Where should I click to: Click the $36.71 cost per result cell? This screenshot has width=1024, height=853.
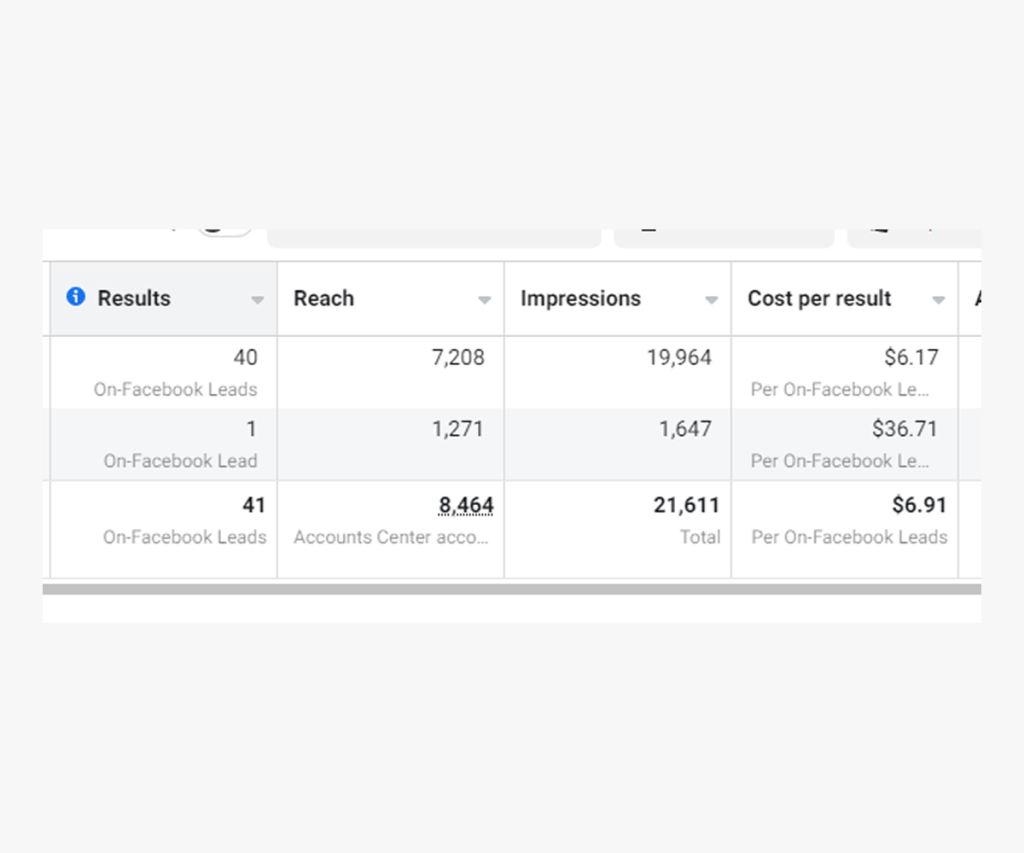pyautogui.click(x=845, y=445)
